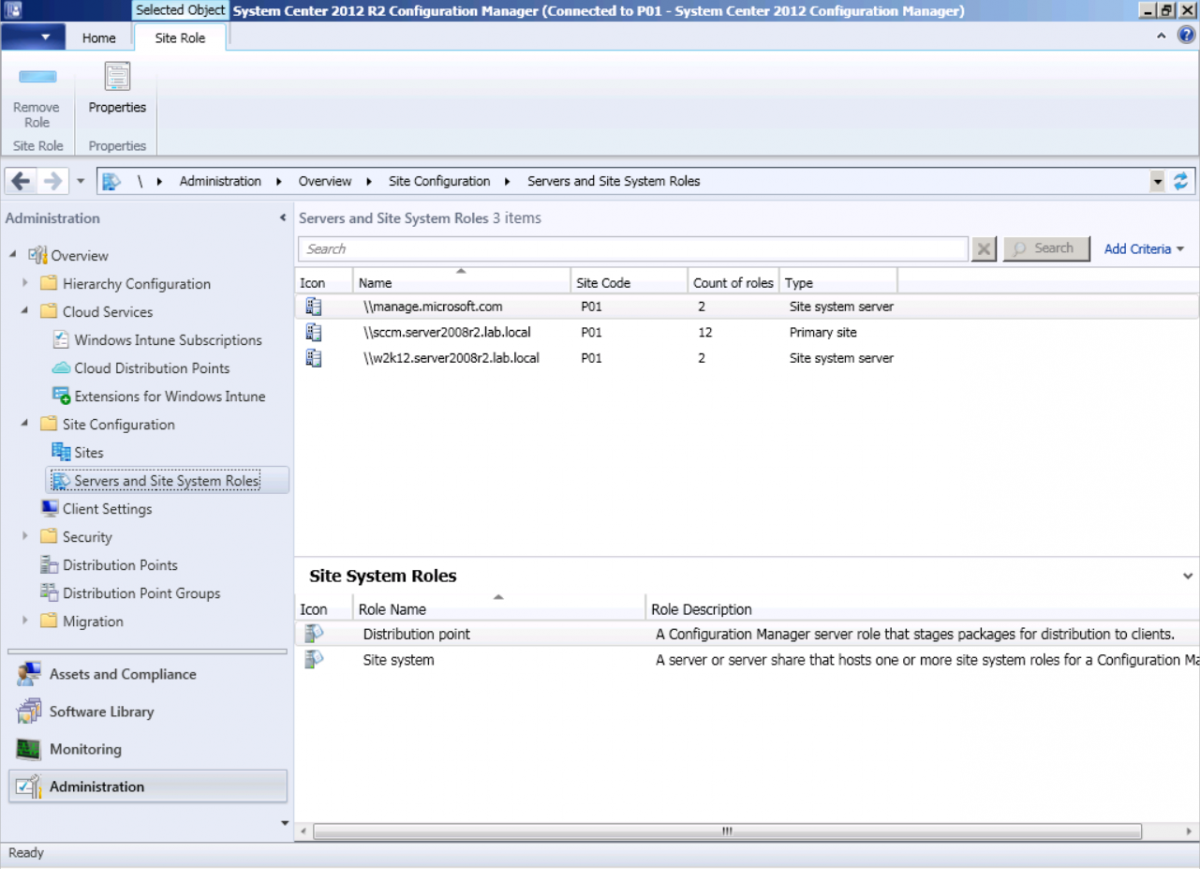Click the Cloud Services folder icon
The width and height of the screenshot is (1200, 869).
(x=49, y=312)
